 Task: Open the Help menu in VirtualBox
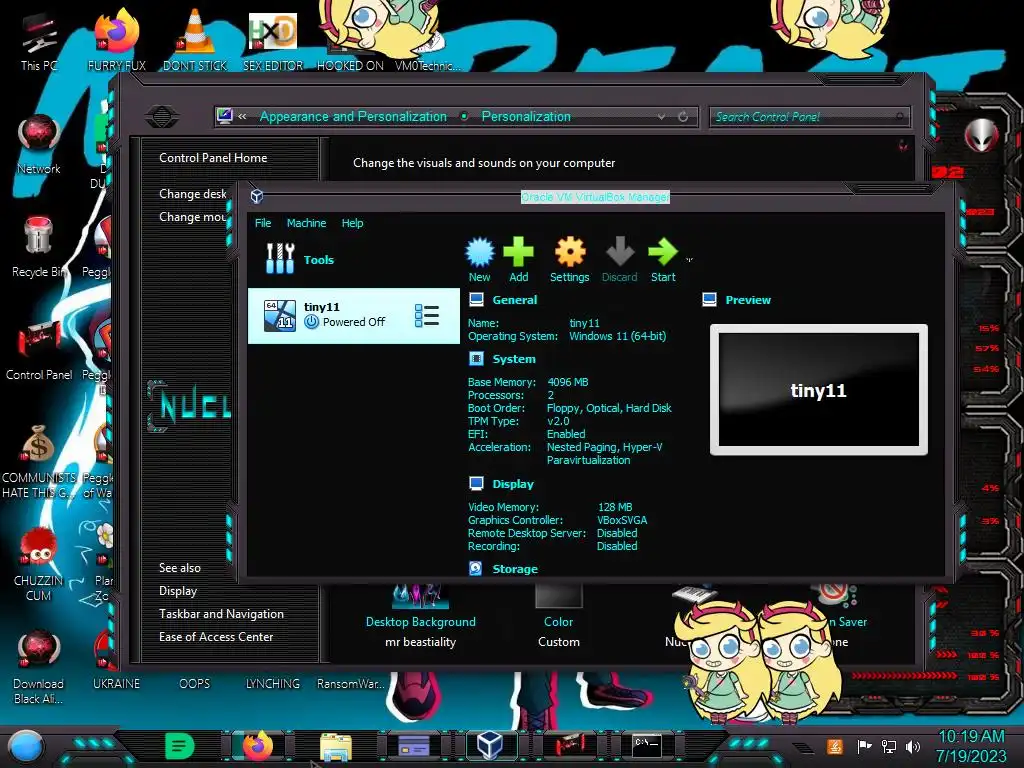(x=352, y=223)
